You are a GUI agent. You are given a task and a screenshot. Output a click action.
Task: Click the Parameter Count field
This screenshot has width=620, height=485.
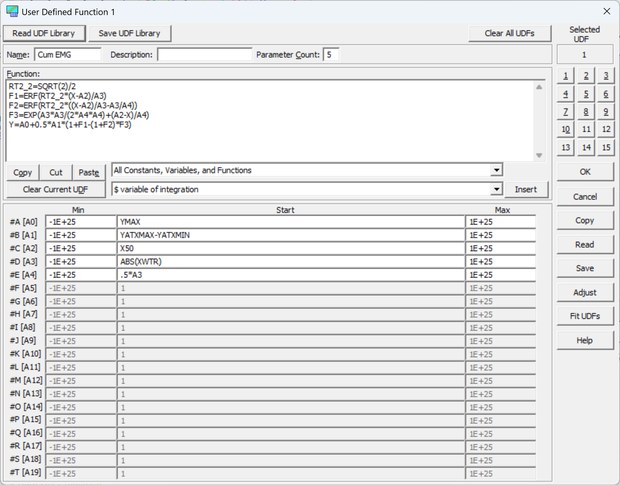click(331, 55)
